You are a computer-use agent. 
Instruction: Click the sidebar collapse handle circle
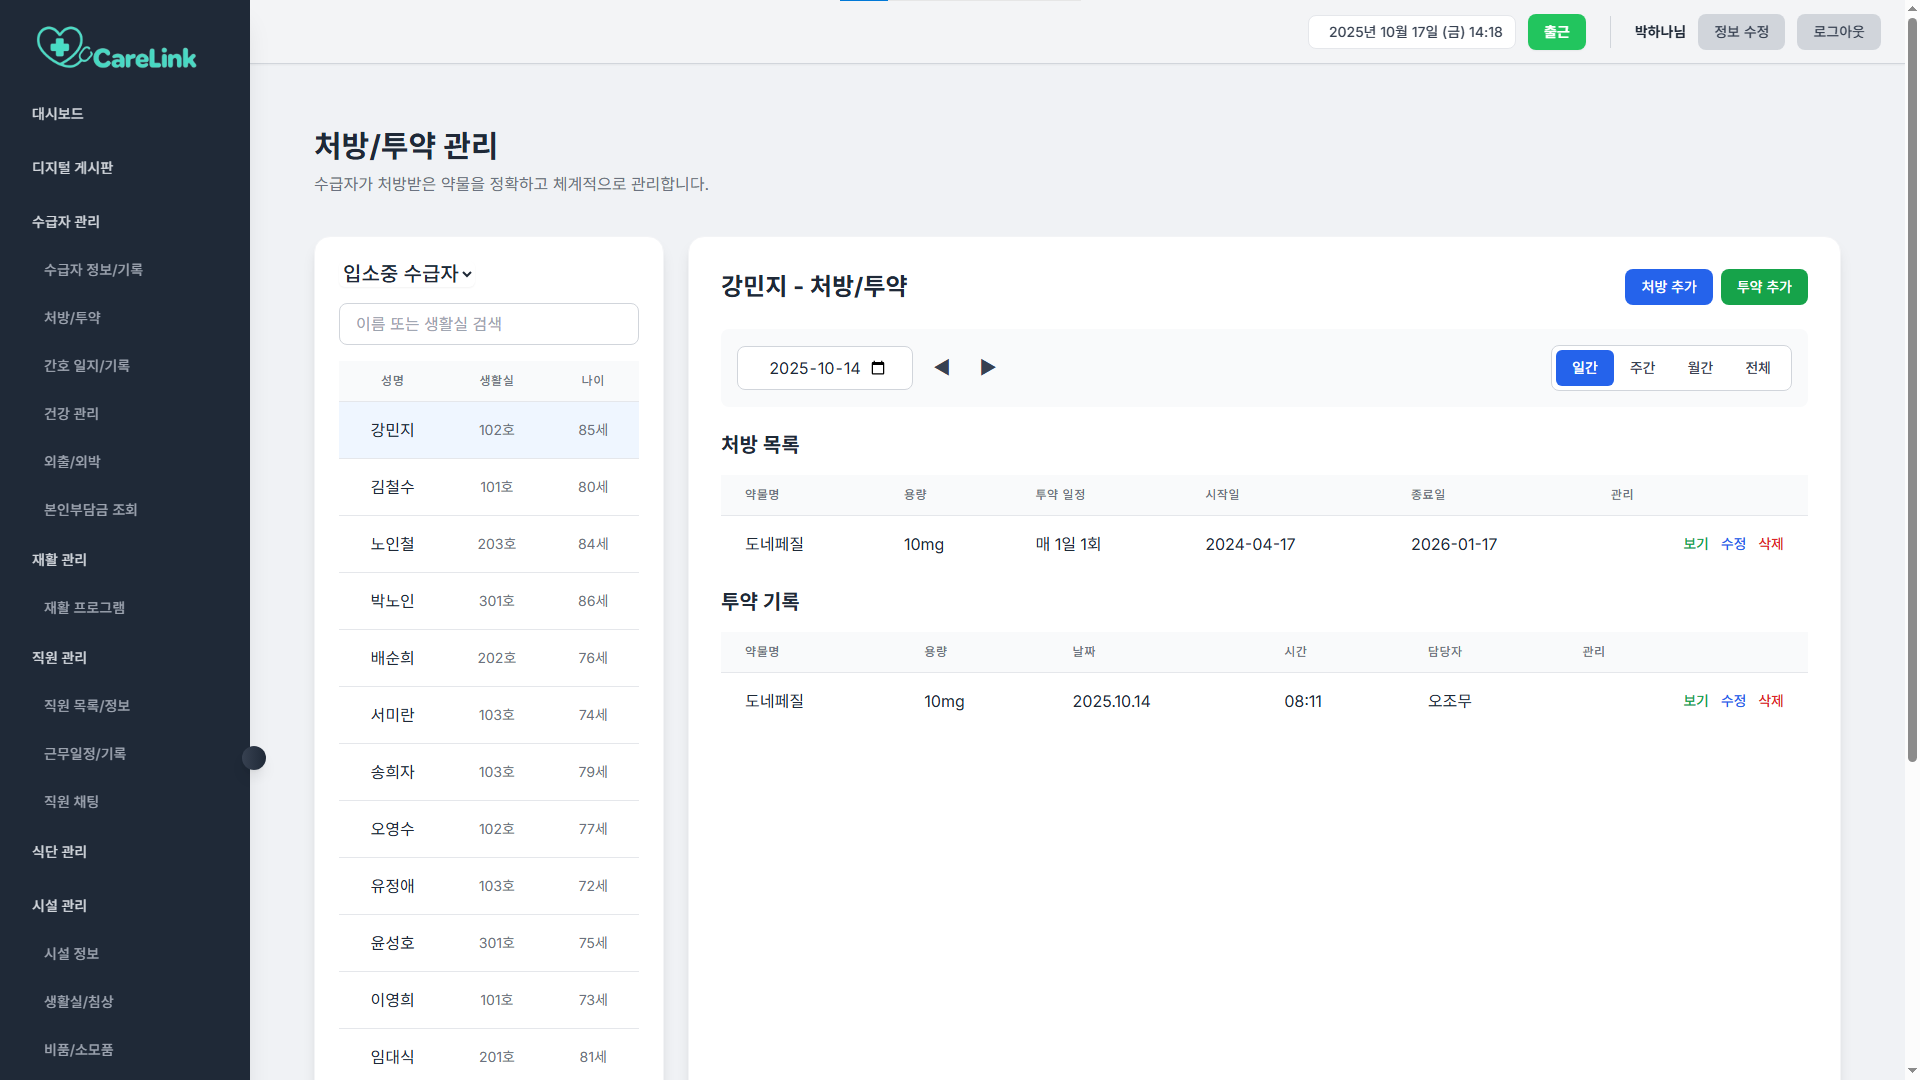point(254,758)
